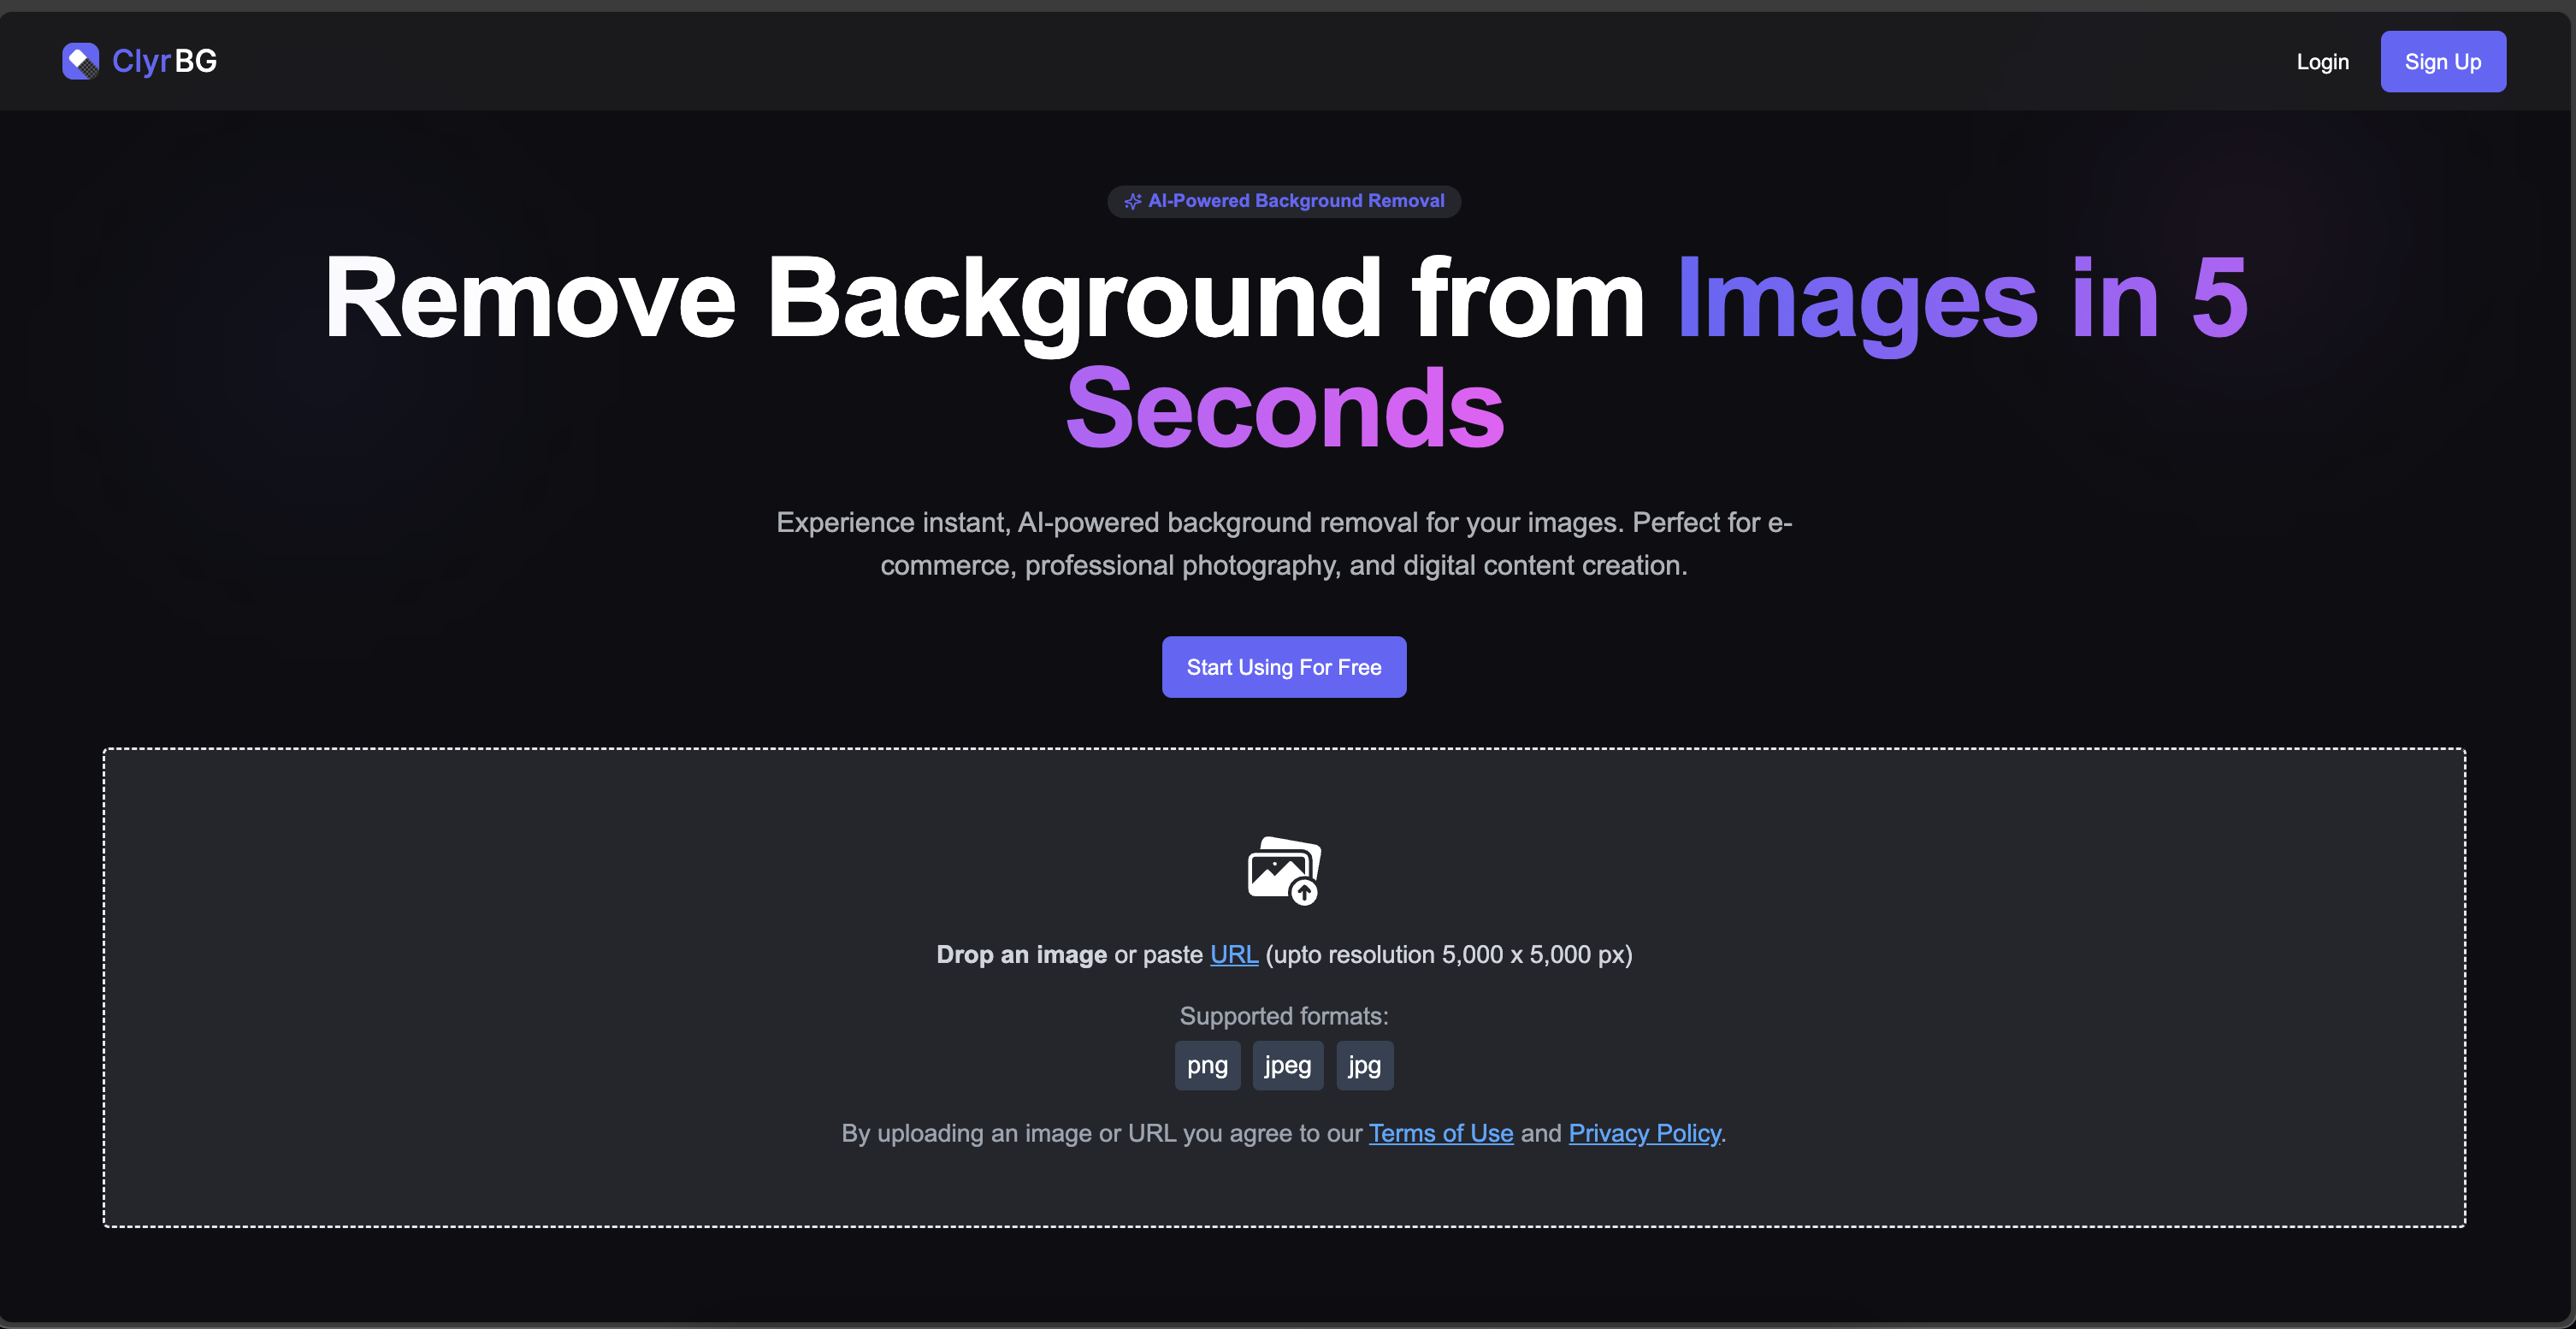This screenshot has height=1329, width=2576.
Task: Click the Supported formats label
Action: point(1283,1016)
